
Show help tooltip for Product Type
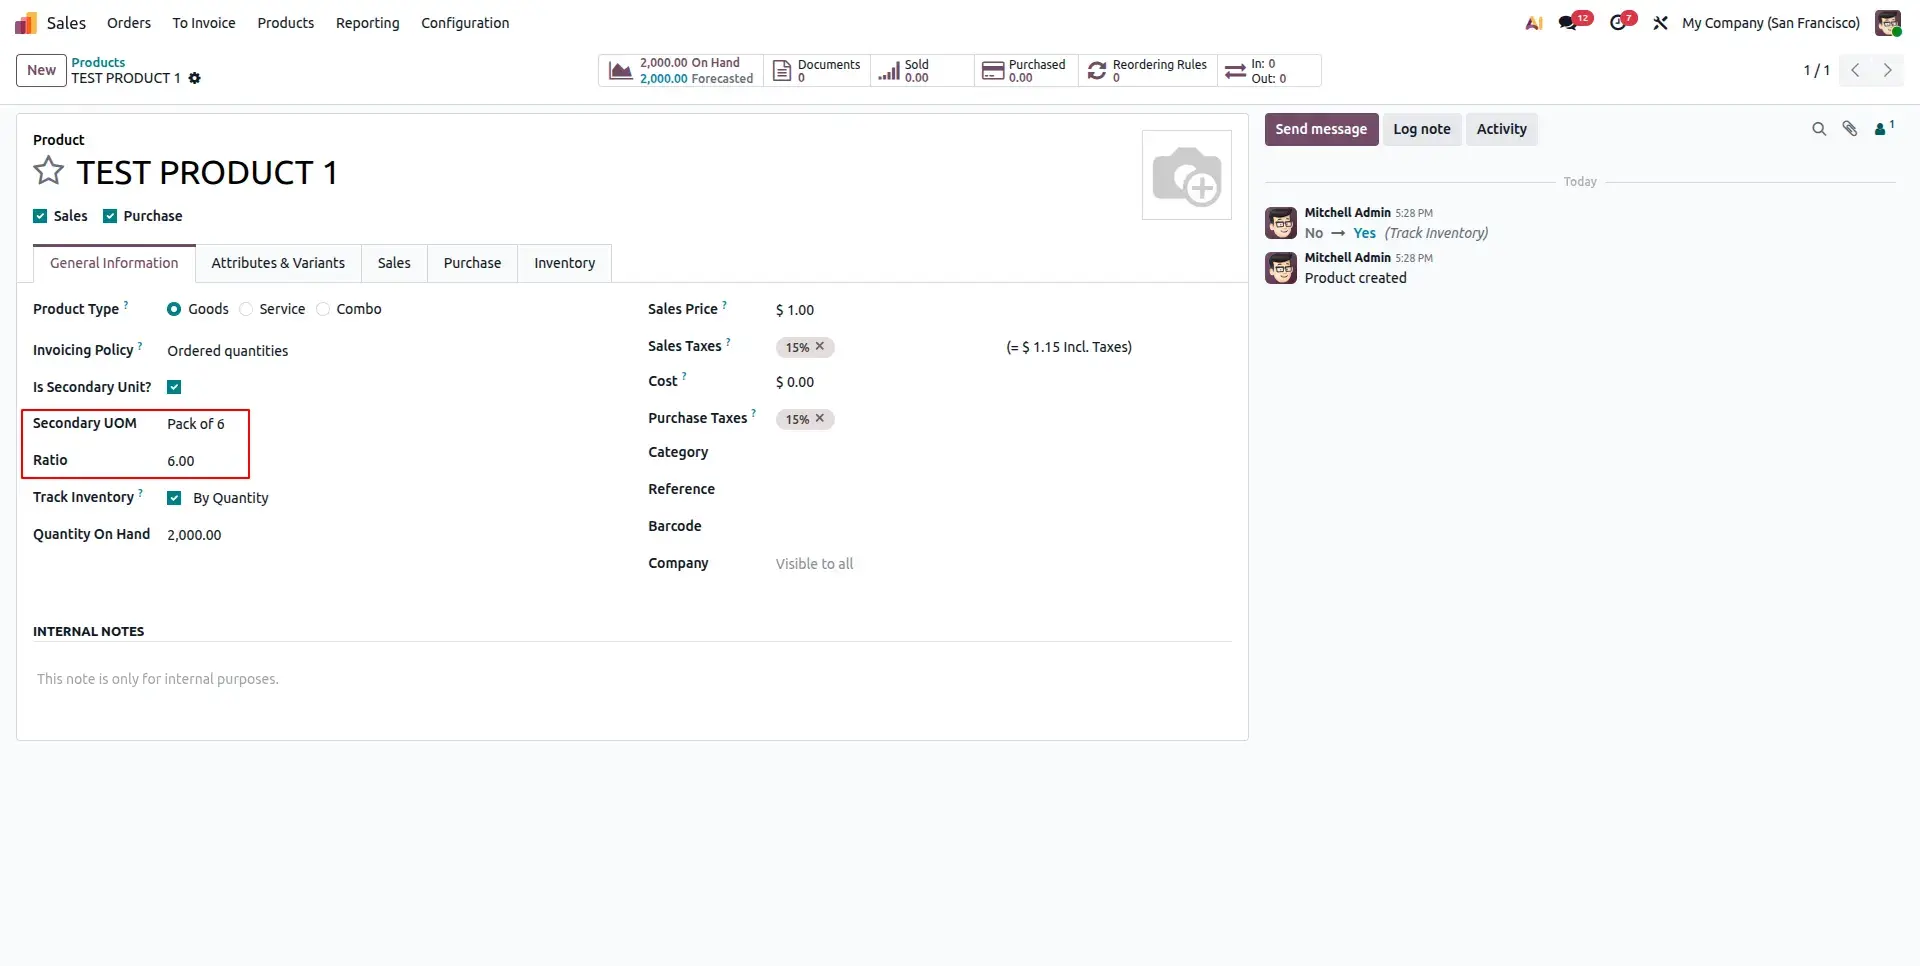tap(126, 304)
